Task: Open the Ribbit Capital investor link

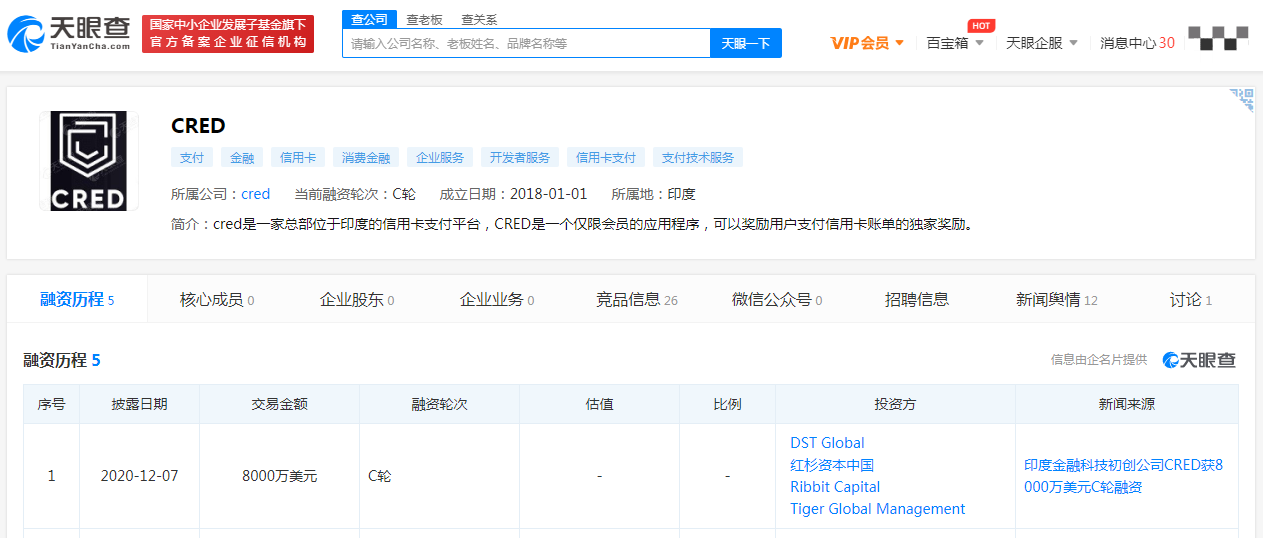Action: click(835, 487)
